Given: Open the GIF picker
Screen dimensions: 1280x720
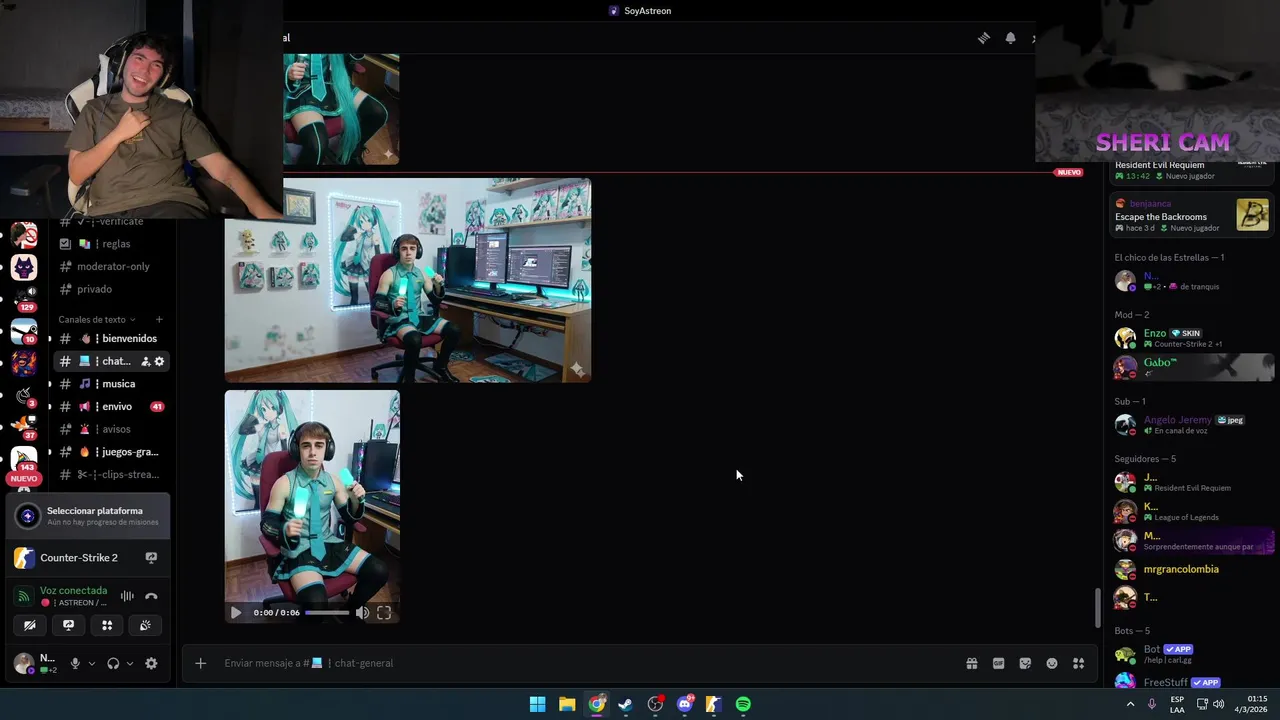Looking at the screenshot, I should tap(998, 663).
